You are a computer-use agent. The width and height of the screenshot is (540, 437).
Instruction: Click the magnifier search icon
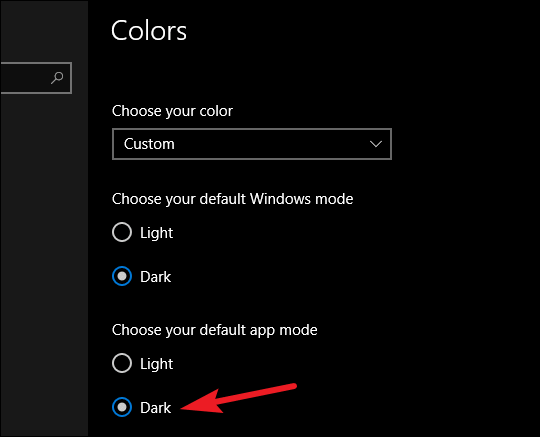(x=57, y=77)
